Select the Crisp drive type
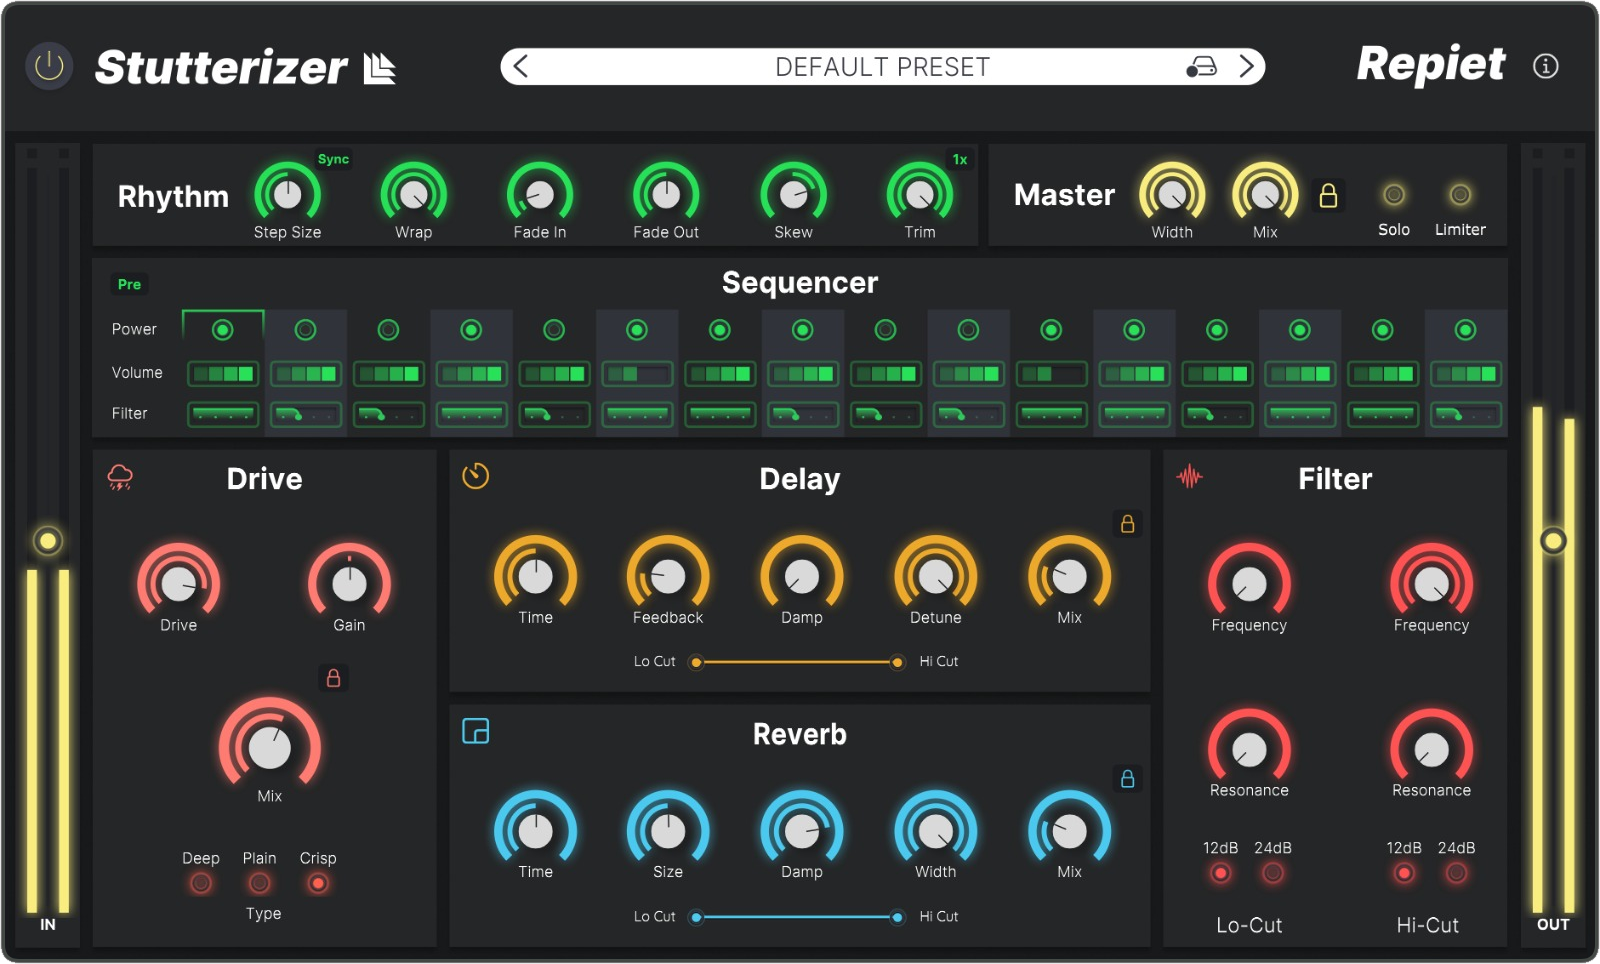1600x964 pixels. [x=318, y=883]
